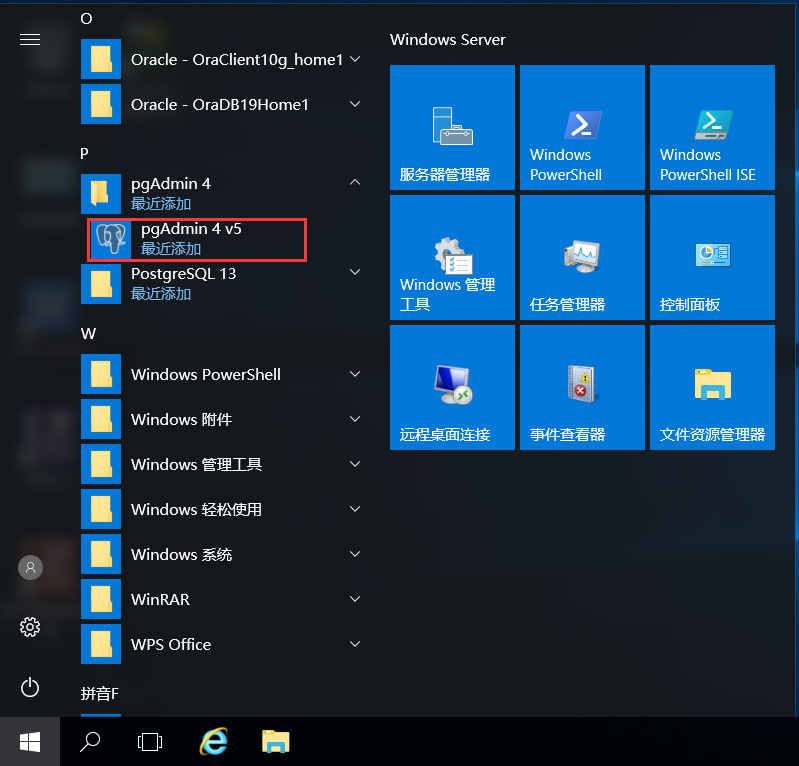Click the Oracle - OraDB19Home1 folder icon
This screenshot has width=799, height=766.
click(101, 104)
